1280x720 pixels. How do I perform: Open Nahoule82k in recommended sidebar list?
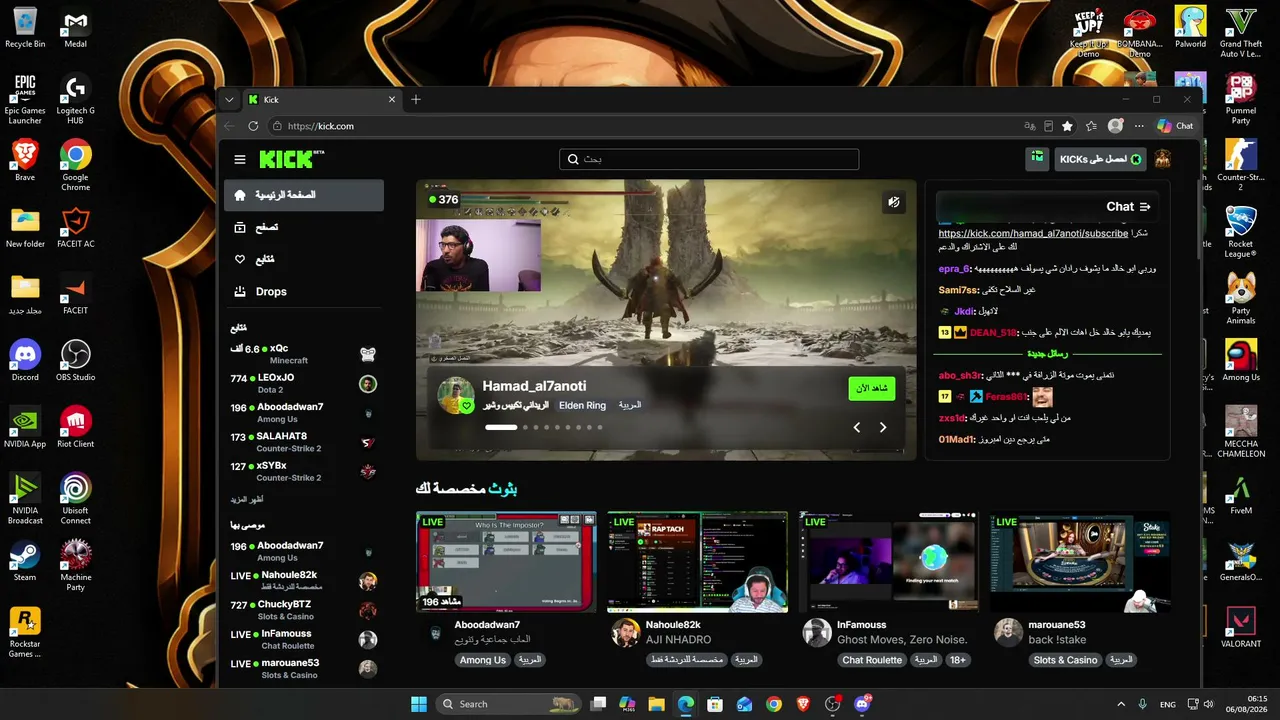coord(304,581)
